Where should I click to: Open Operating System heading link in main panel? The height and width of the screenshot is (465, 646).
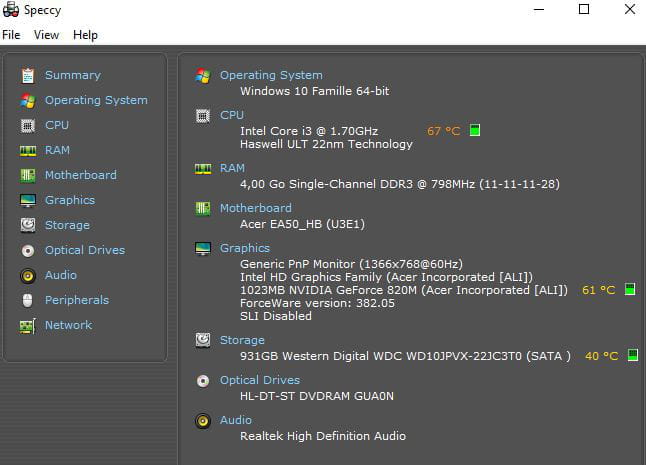[x=271, y=75]
